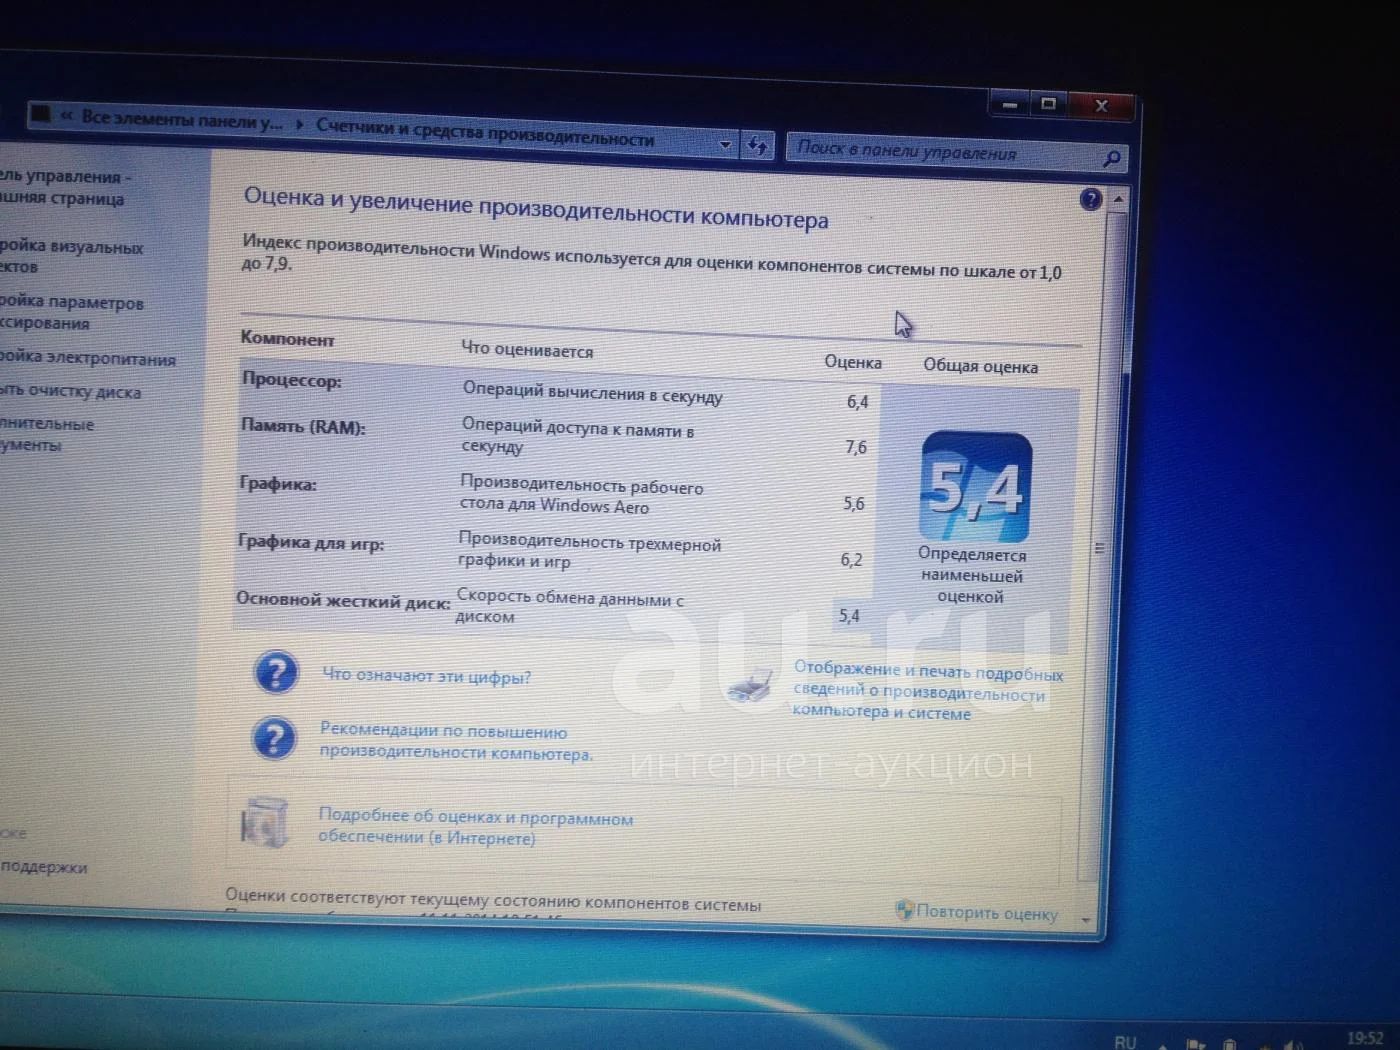
Task: Open sidebar 'Панель управления - домашняя страница'
Action: tap(65, 187)
